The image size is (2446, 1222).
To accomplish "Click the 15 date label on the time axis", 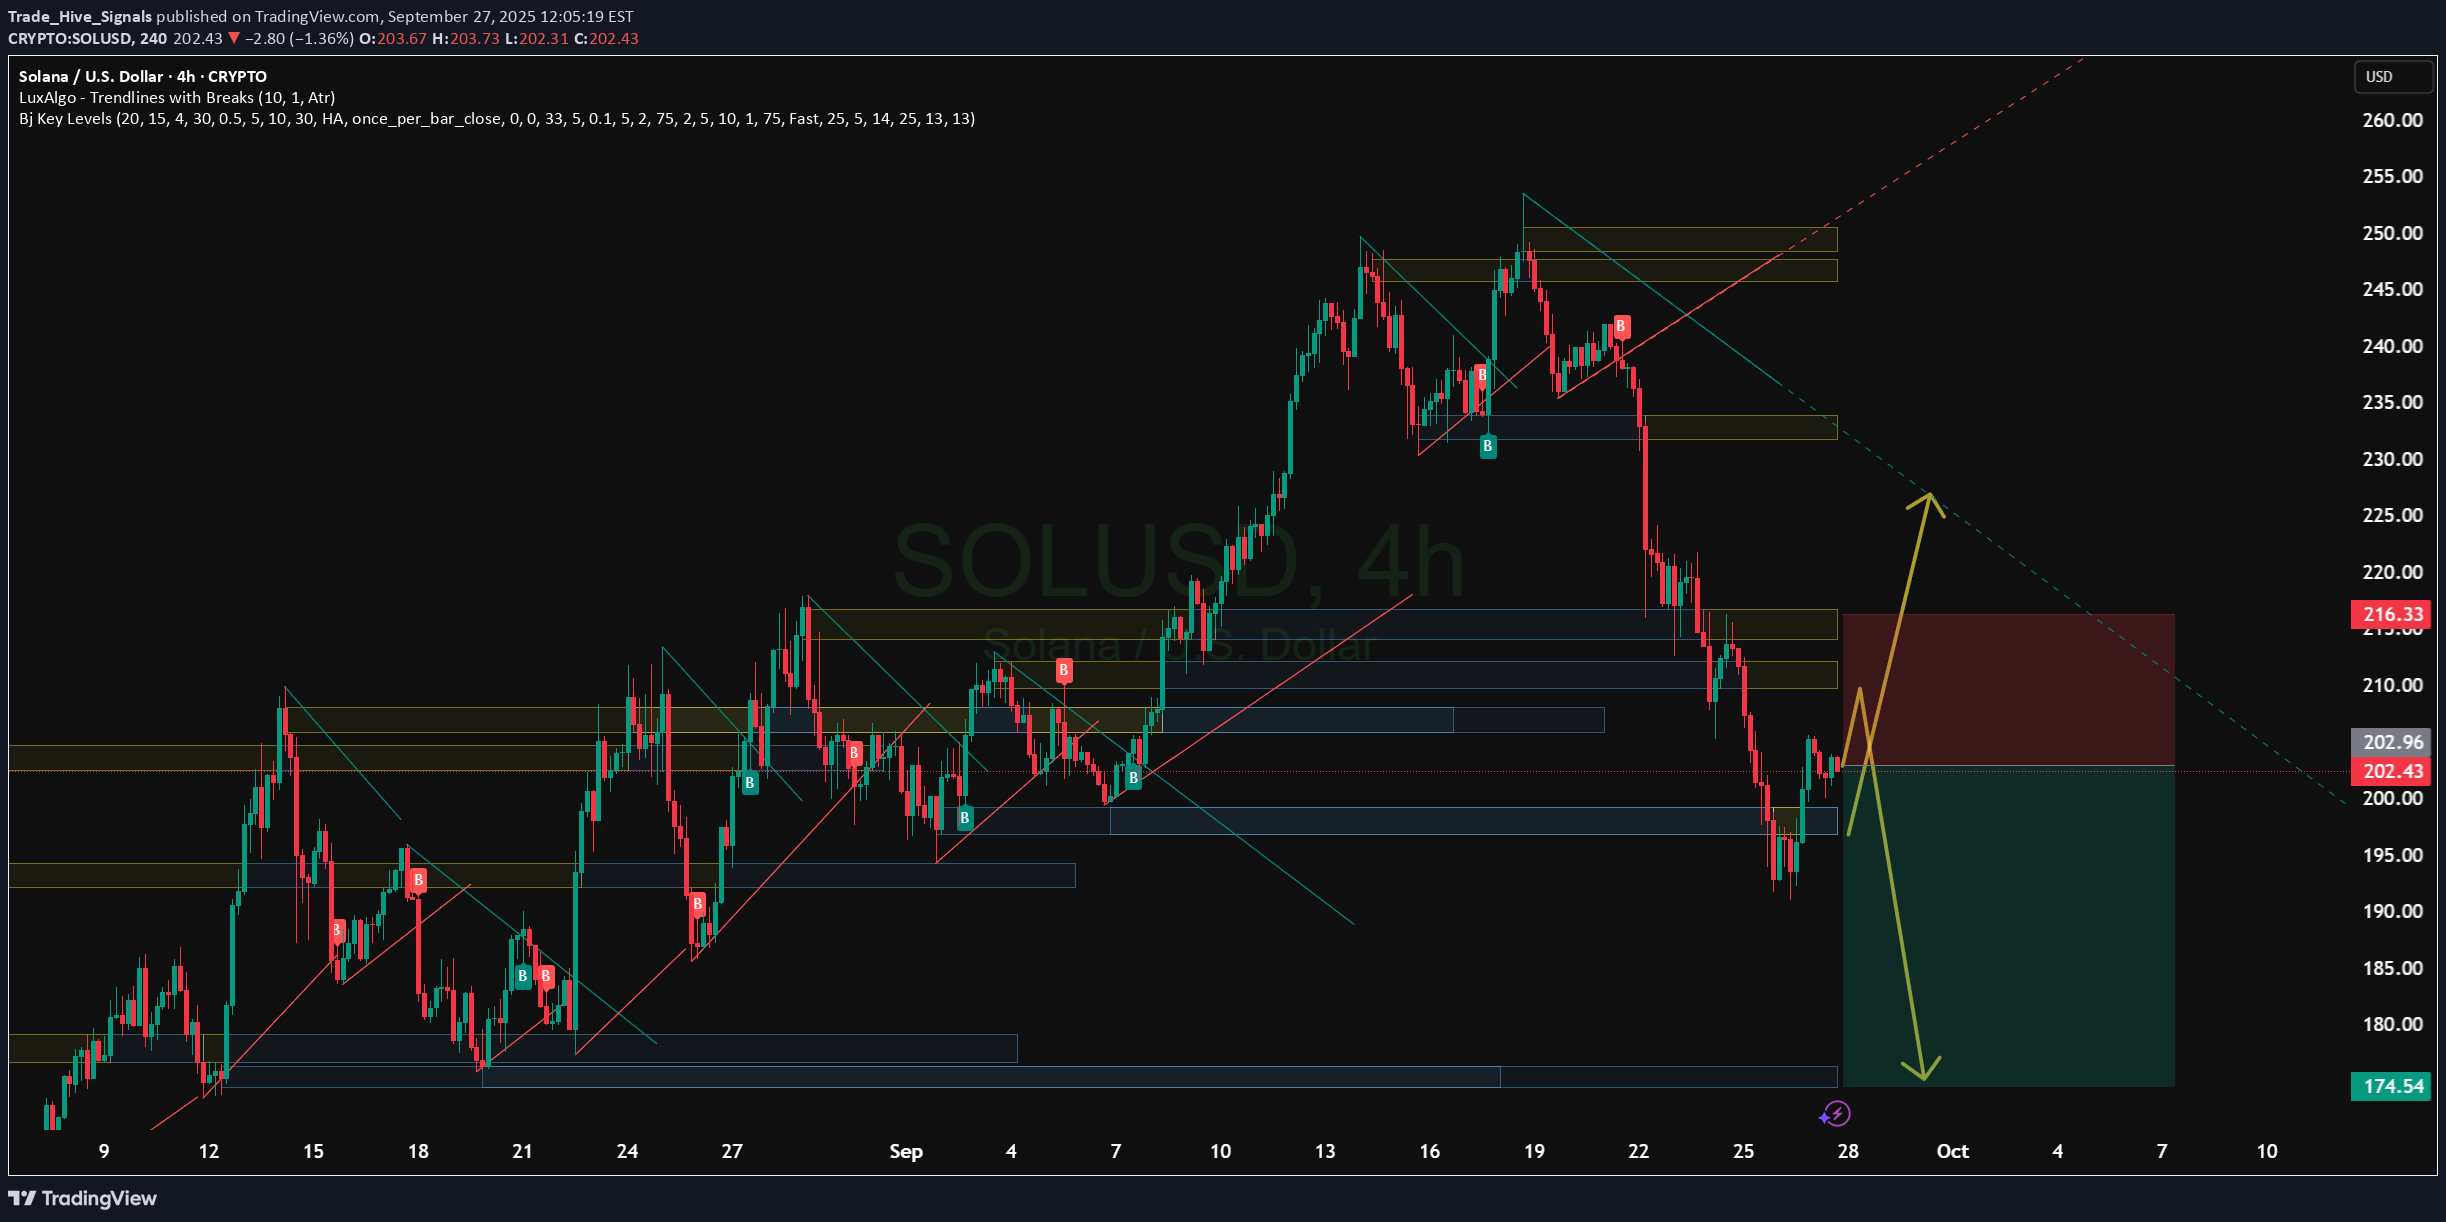I will [313, 1151].
